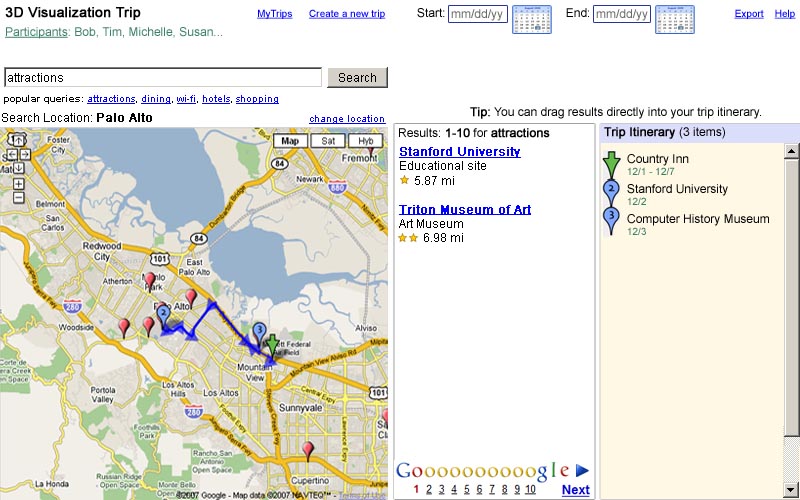Switch map to Sat view
Viewport: 800px width, 500px height.
tap(327, 141)
